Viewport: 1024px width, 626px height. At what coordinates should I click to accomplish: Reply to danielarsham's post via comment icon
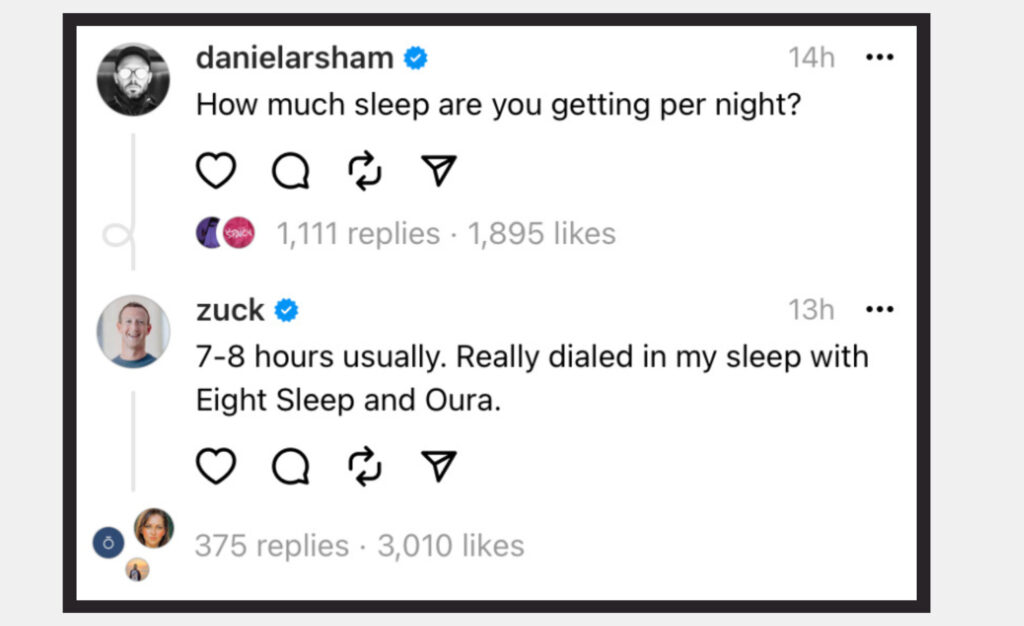[x=291, y=172]
